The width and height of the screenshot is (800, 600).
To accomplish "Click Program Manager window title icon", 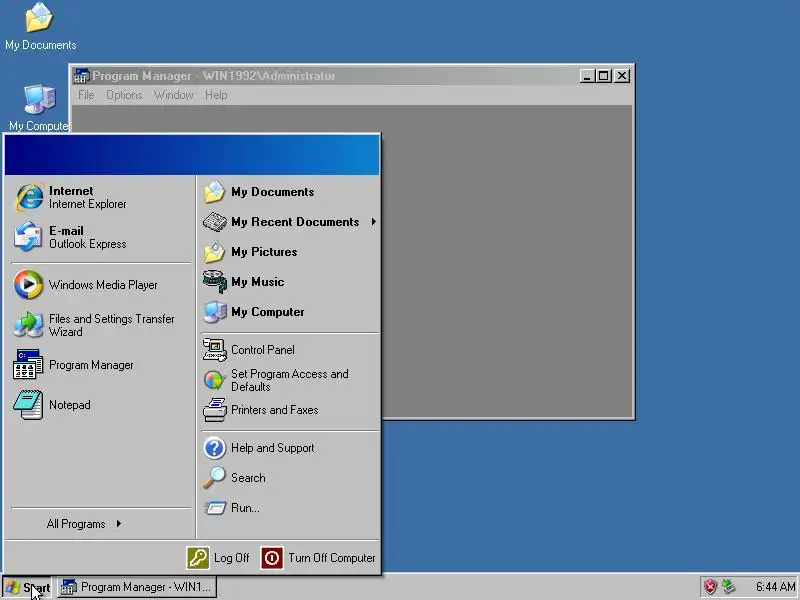I will (82, 76).
